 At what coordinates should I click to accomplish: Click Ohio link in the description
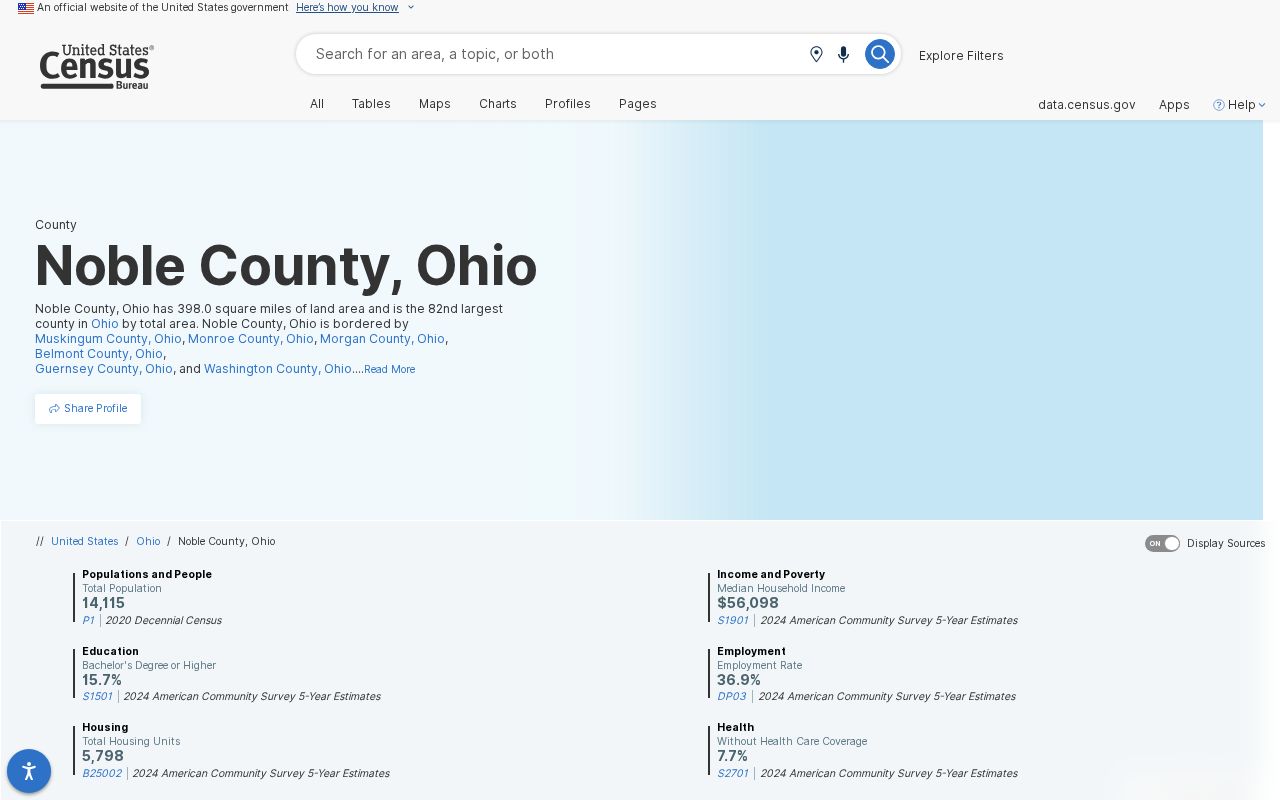pos(105,324)
